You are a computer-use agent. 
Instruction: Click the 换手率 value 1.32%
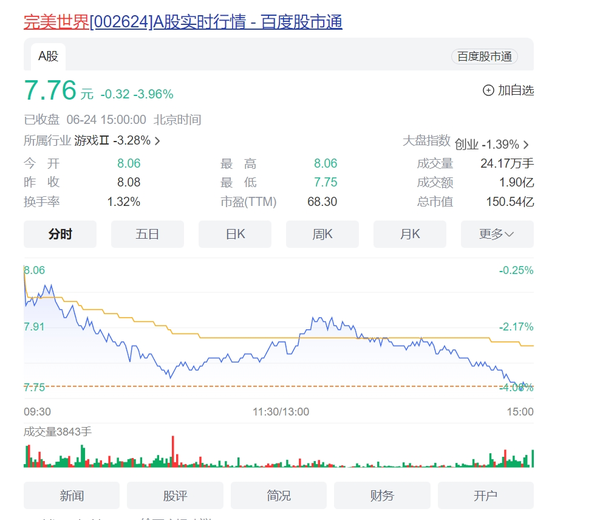[124, 202]
